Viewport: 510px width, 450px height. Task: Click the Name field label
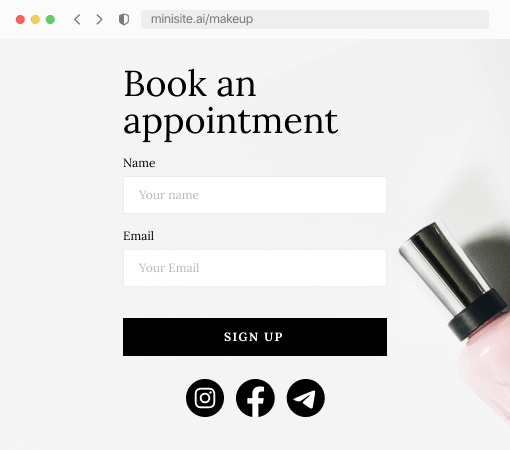(x=139, y=163)
